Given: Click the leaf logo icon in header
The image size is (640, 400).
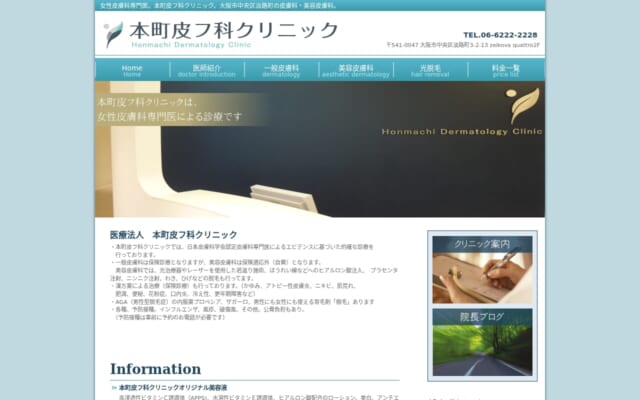Looking at the screenshot, I should pos(113,34).
